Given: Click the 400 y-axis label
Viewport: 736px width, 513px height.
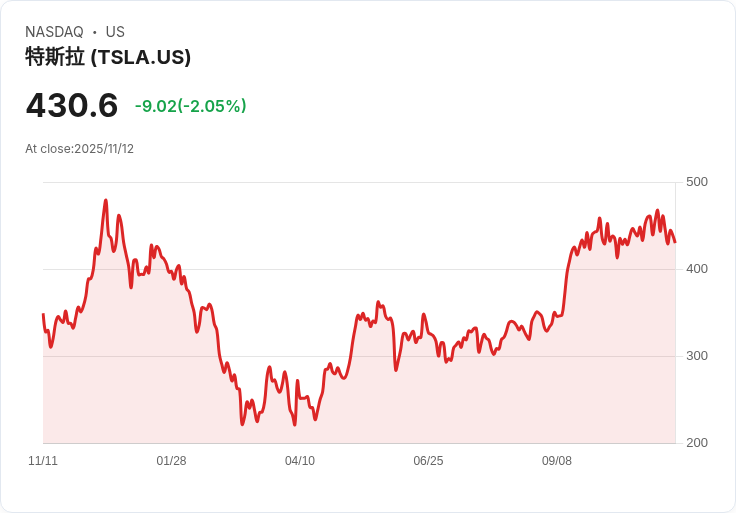Looking at the screenshot, I should pos(697,268).
